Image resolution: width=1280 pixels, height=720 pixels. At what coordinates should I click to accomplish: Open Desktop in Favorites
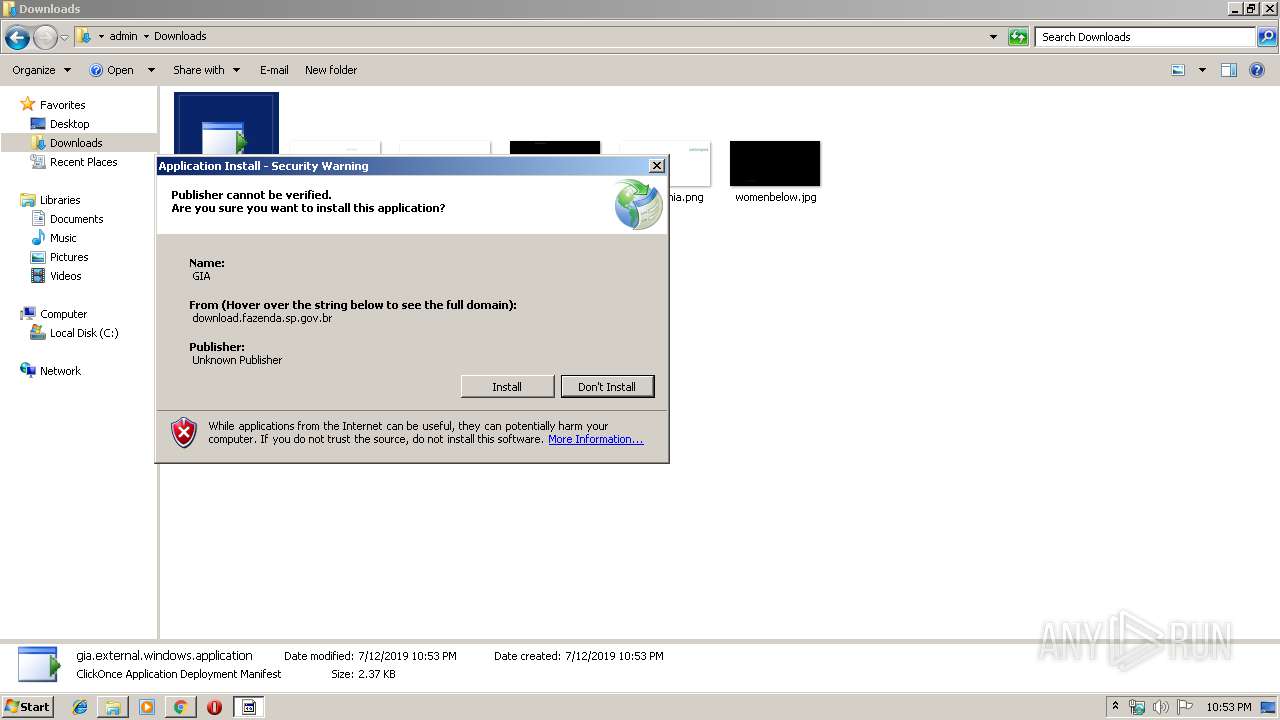point(69,124)
